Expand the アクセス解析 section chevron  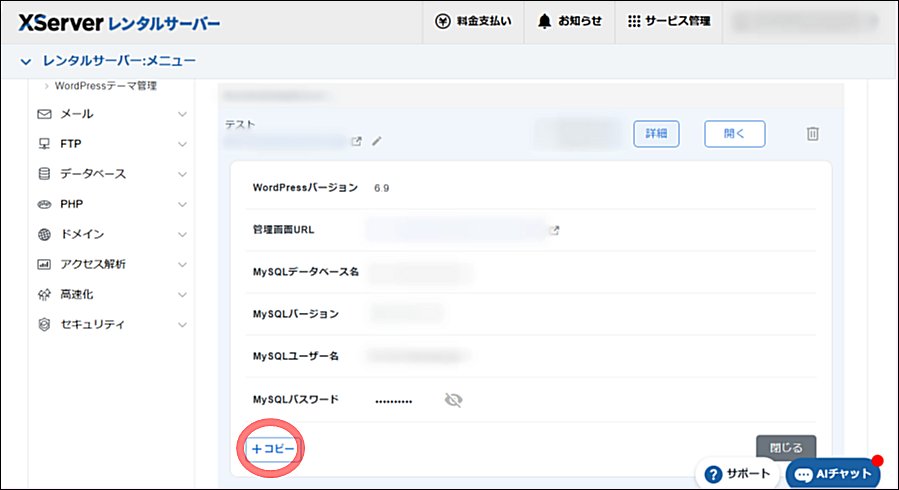(182, 264)
